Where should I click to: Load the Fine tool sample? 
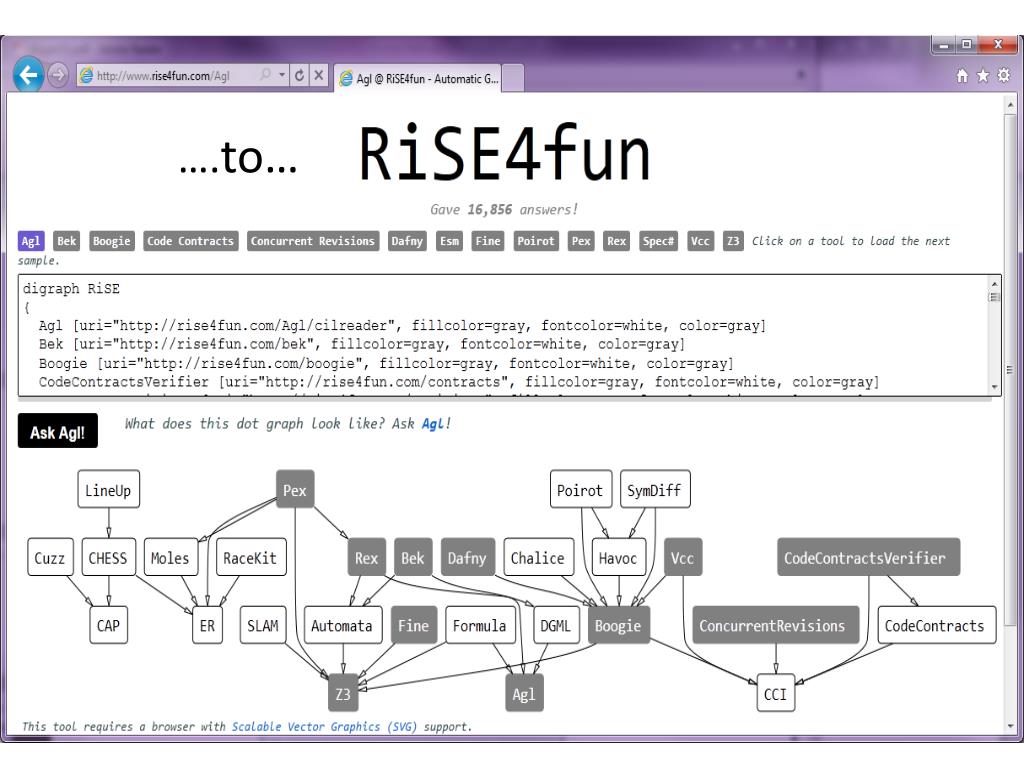point(488,241)
